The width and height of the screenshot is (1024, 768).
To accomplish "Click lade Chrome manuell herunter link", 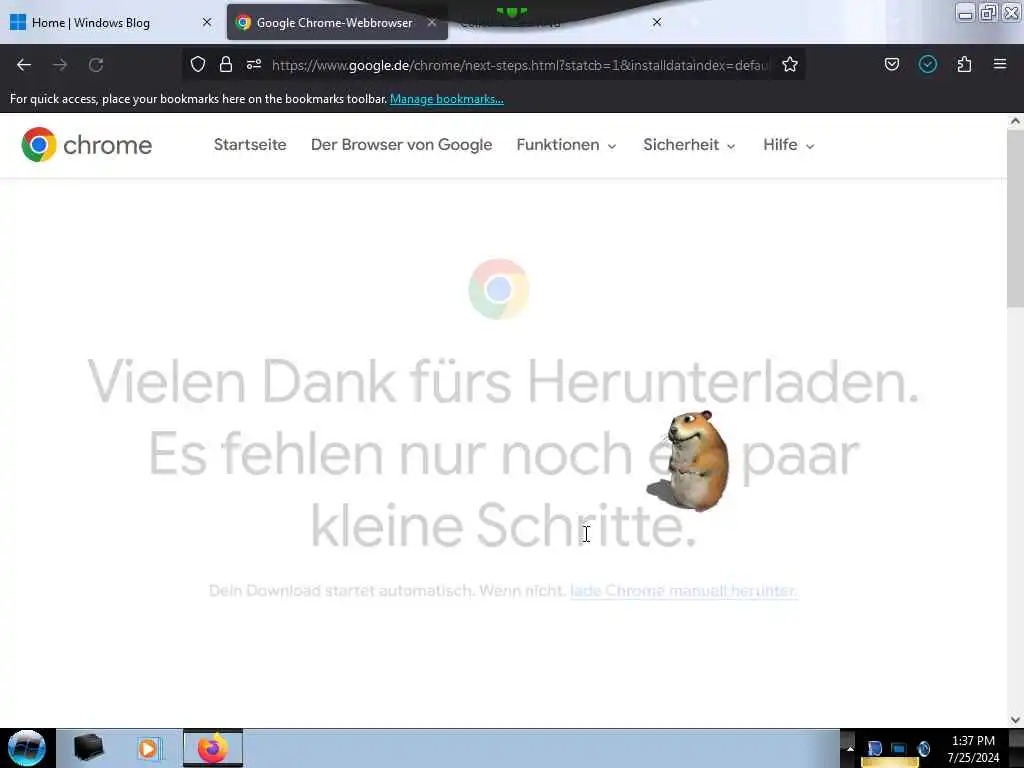I will pos(684,591).
